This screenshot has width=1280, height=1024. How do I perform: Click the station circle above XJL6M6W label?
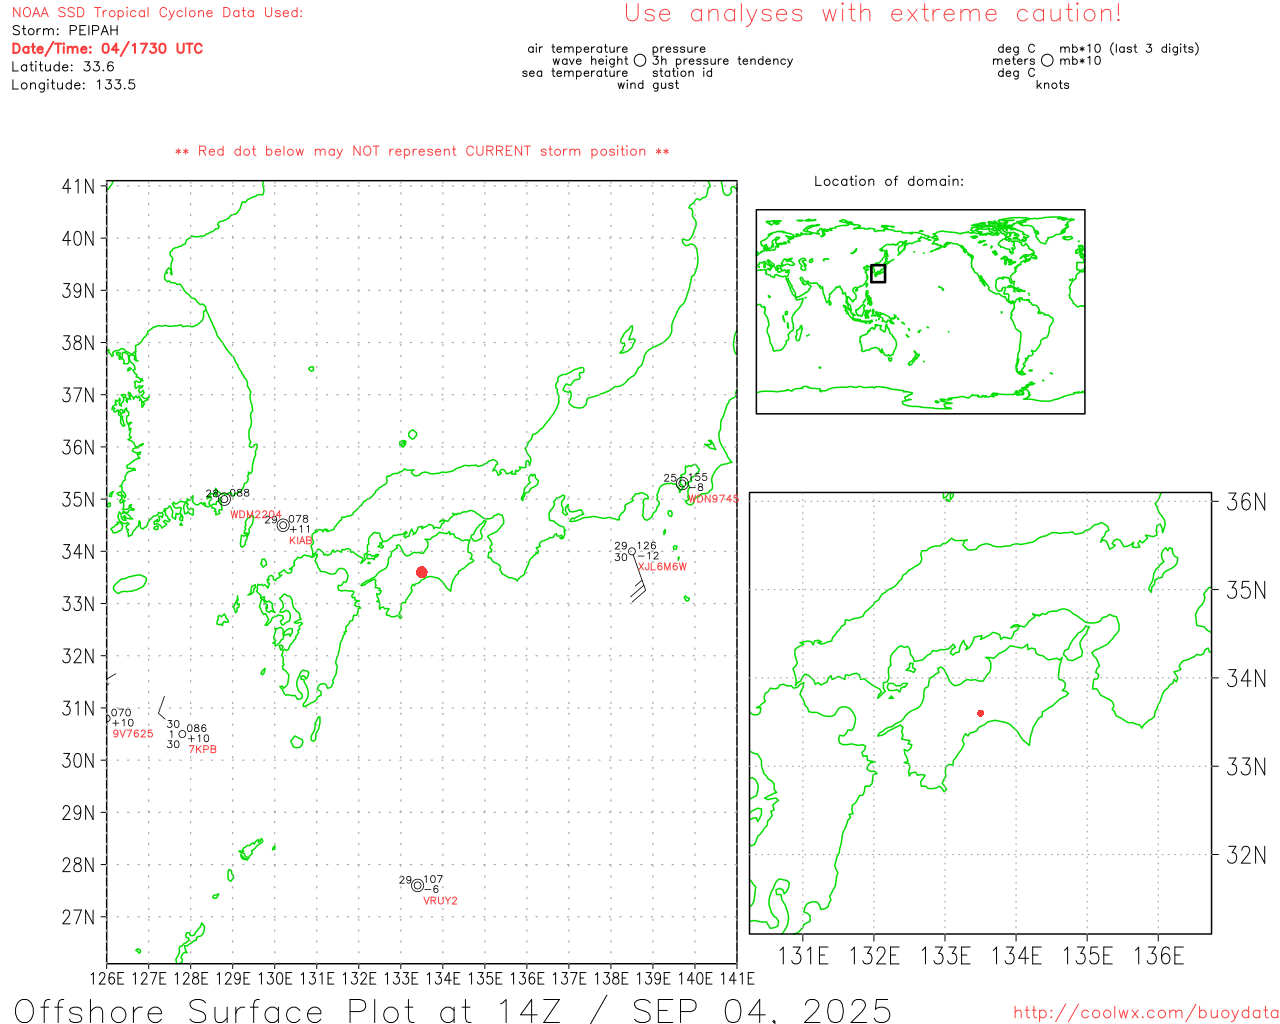tap(632, 551)
